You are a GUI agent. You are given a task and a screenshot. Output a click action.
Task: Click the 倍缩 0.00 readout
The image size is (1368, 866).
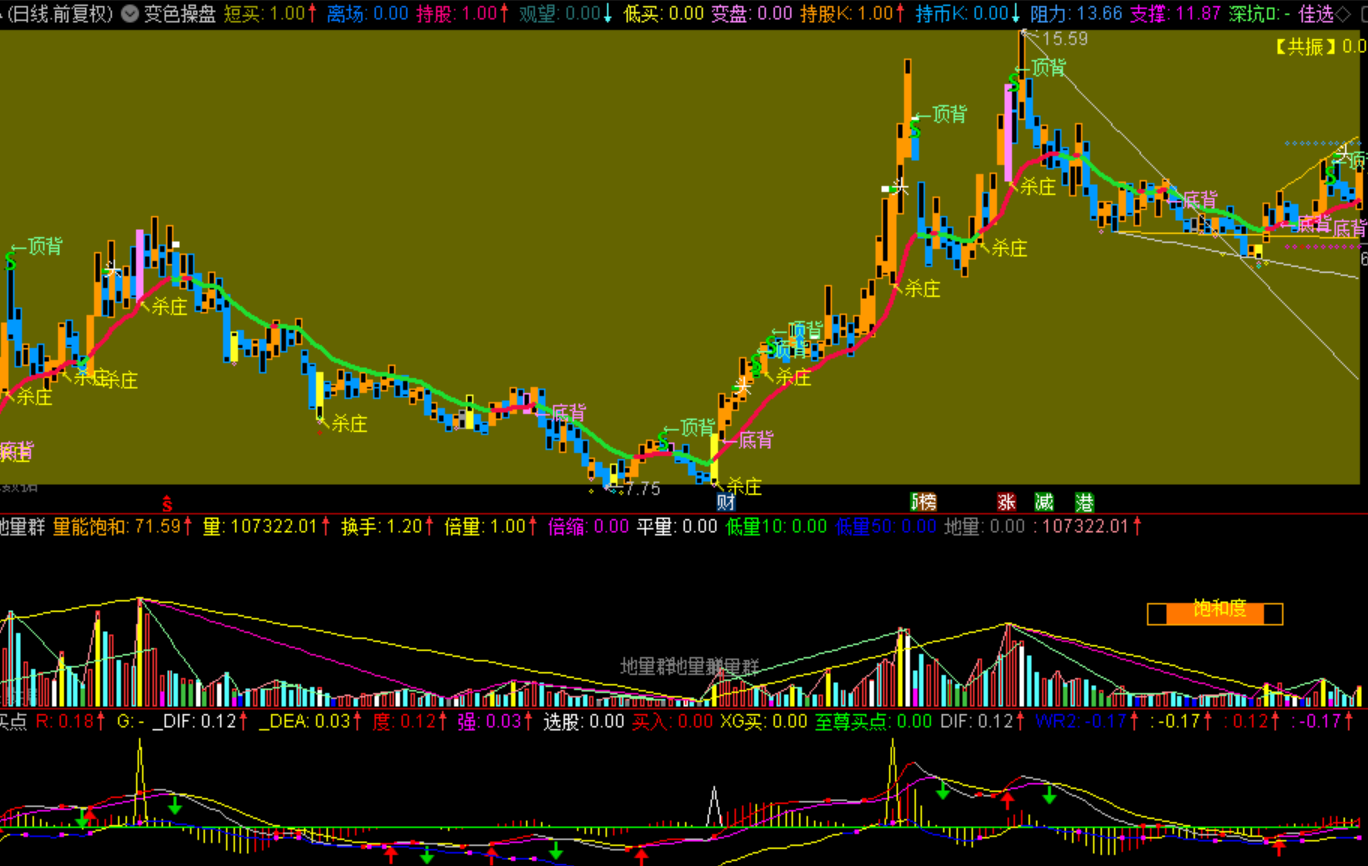588,526
